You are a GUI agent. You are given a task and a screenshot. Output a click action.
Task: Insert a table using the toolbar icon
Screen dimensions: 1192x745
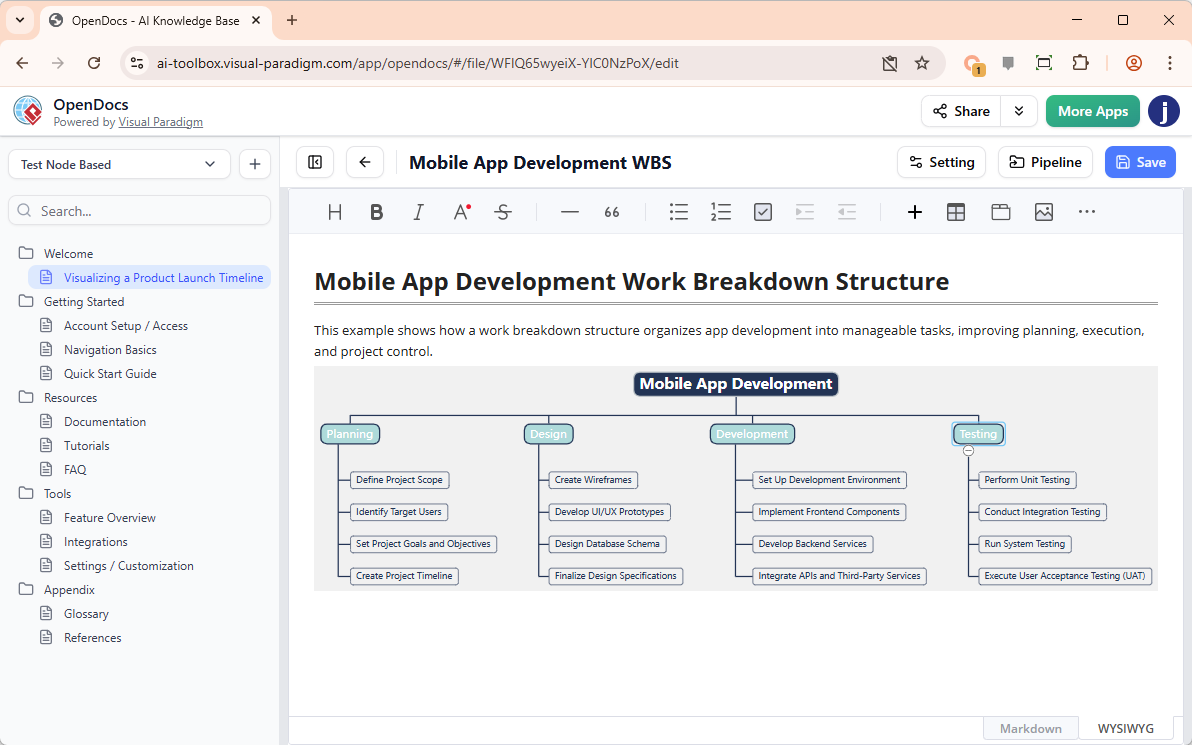tap(956, 212)
